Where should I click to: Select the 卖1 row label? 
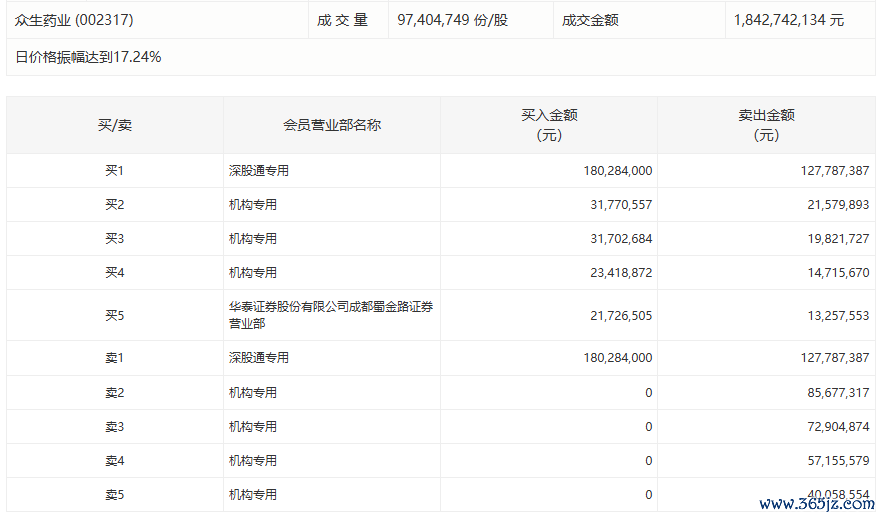114,358
